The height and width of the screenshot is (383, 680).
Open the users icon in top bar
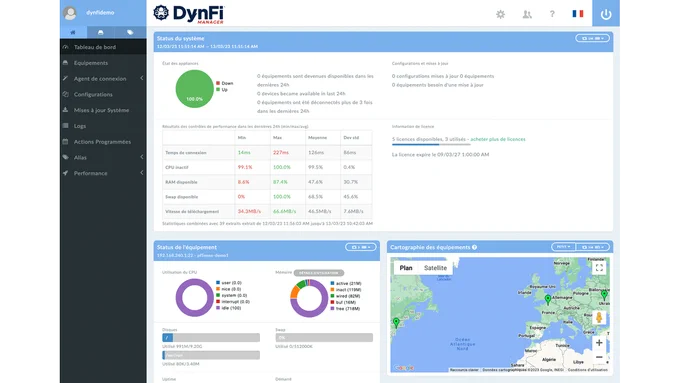point(527,14)
